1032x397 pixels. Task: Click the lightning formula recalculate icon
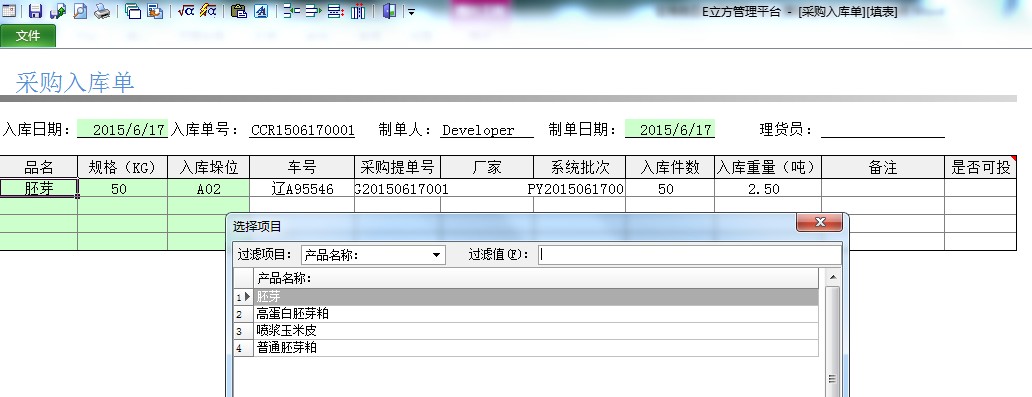208,11
